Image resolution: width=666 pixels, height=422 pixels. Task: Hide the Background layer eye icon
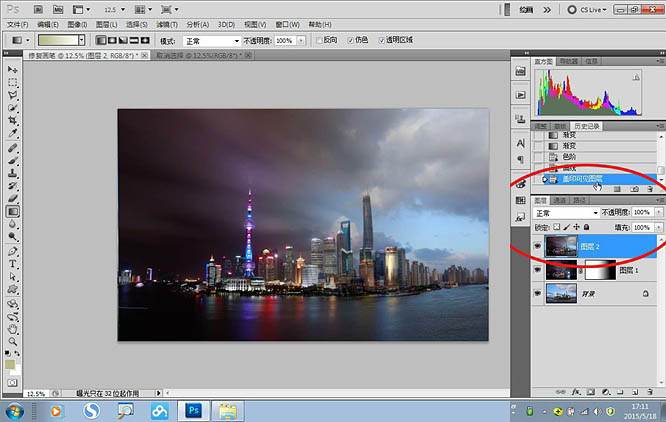[x=538, y=293]
